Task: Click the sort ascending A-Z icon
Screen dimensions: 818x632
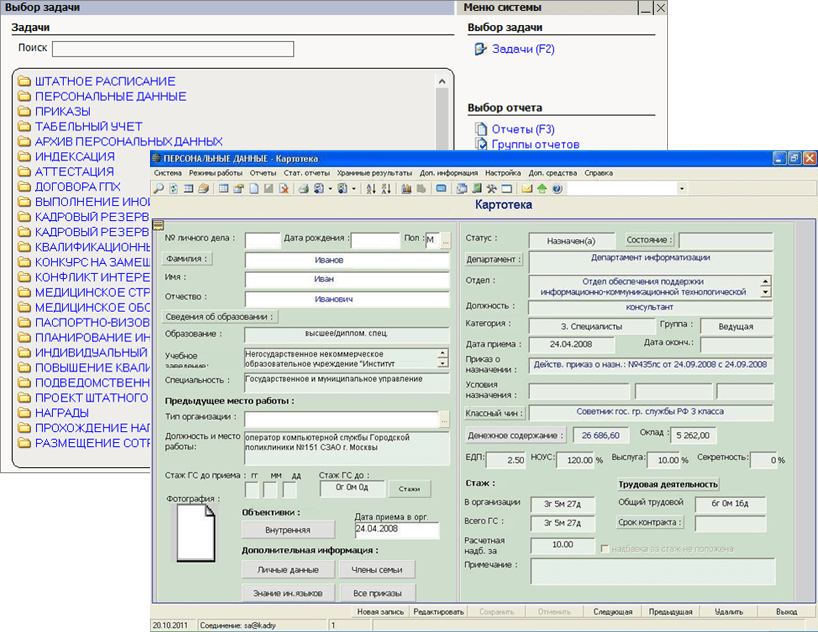Action: 371,188
